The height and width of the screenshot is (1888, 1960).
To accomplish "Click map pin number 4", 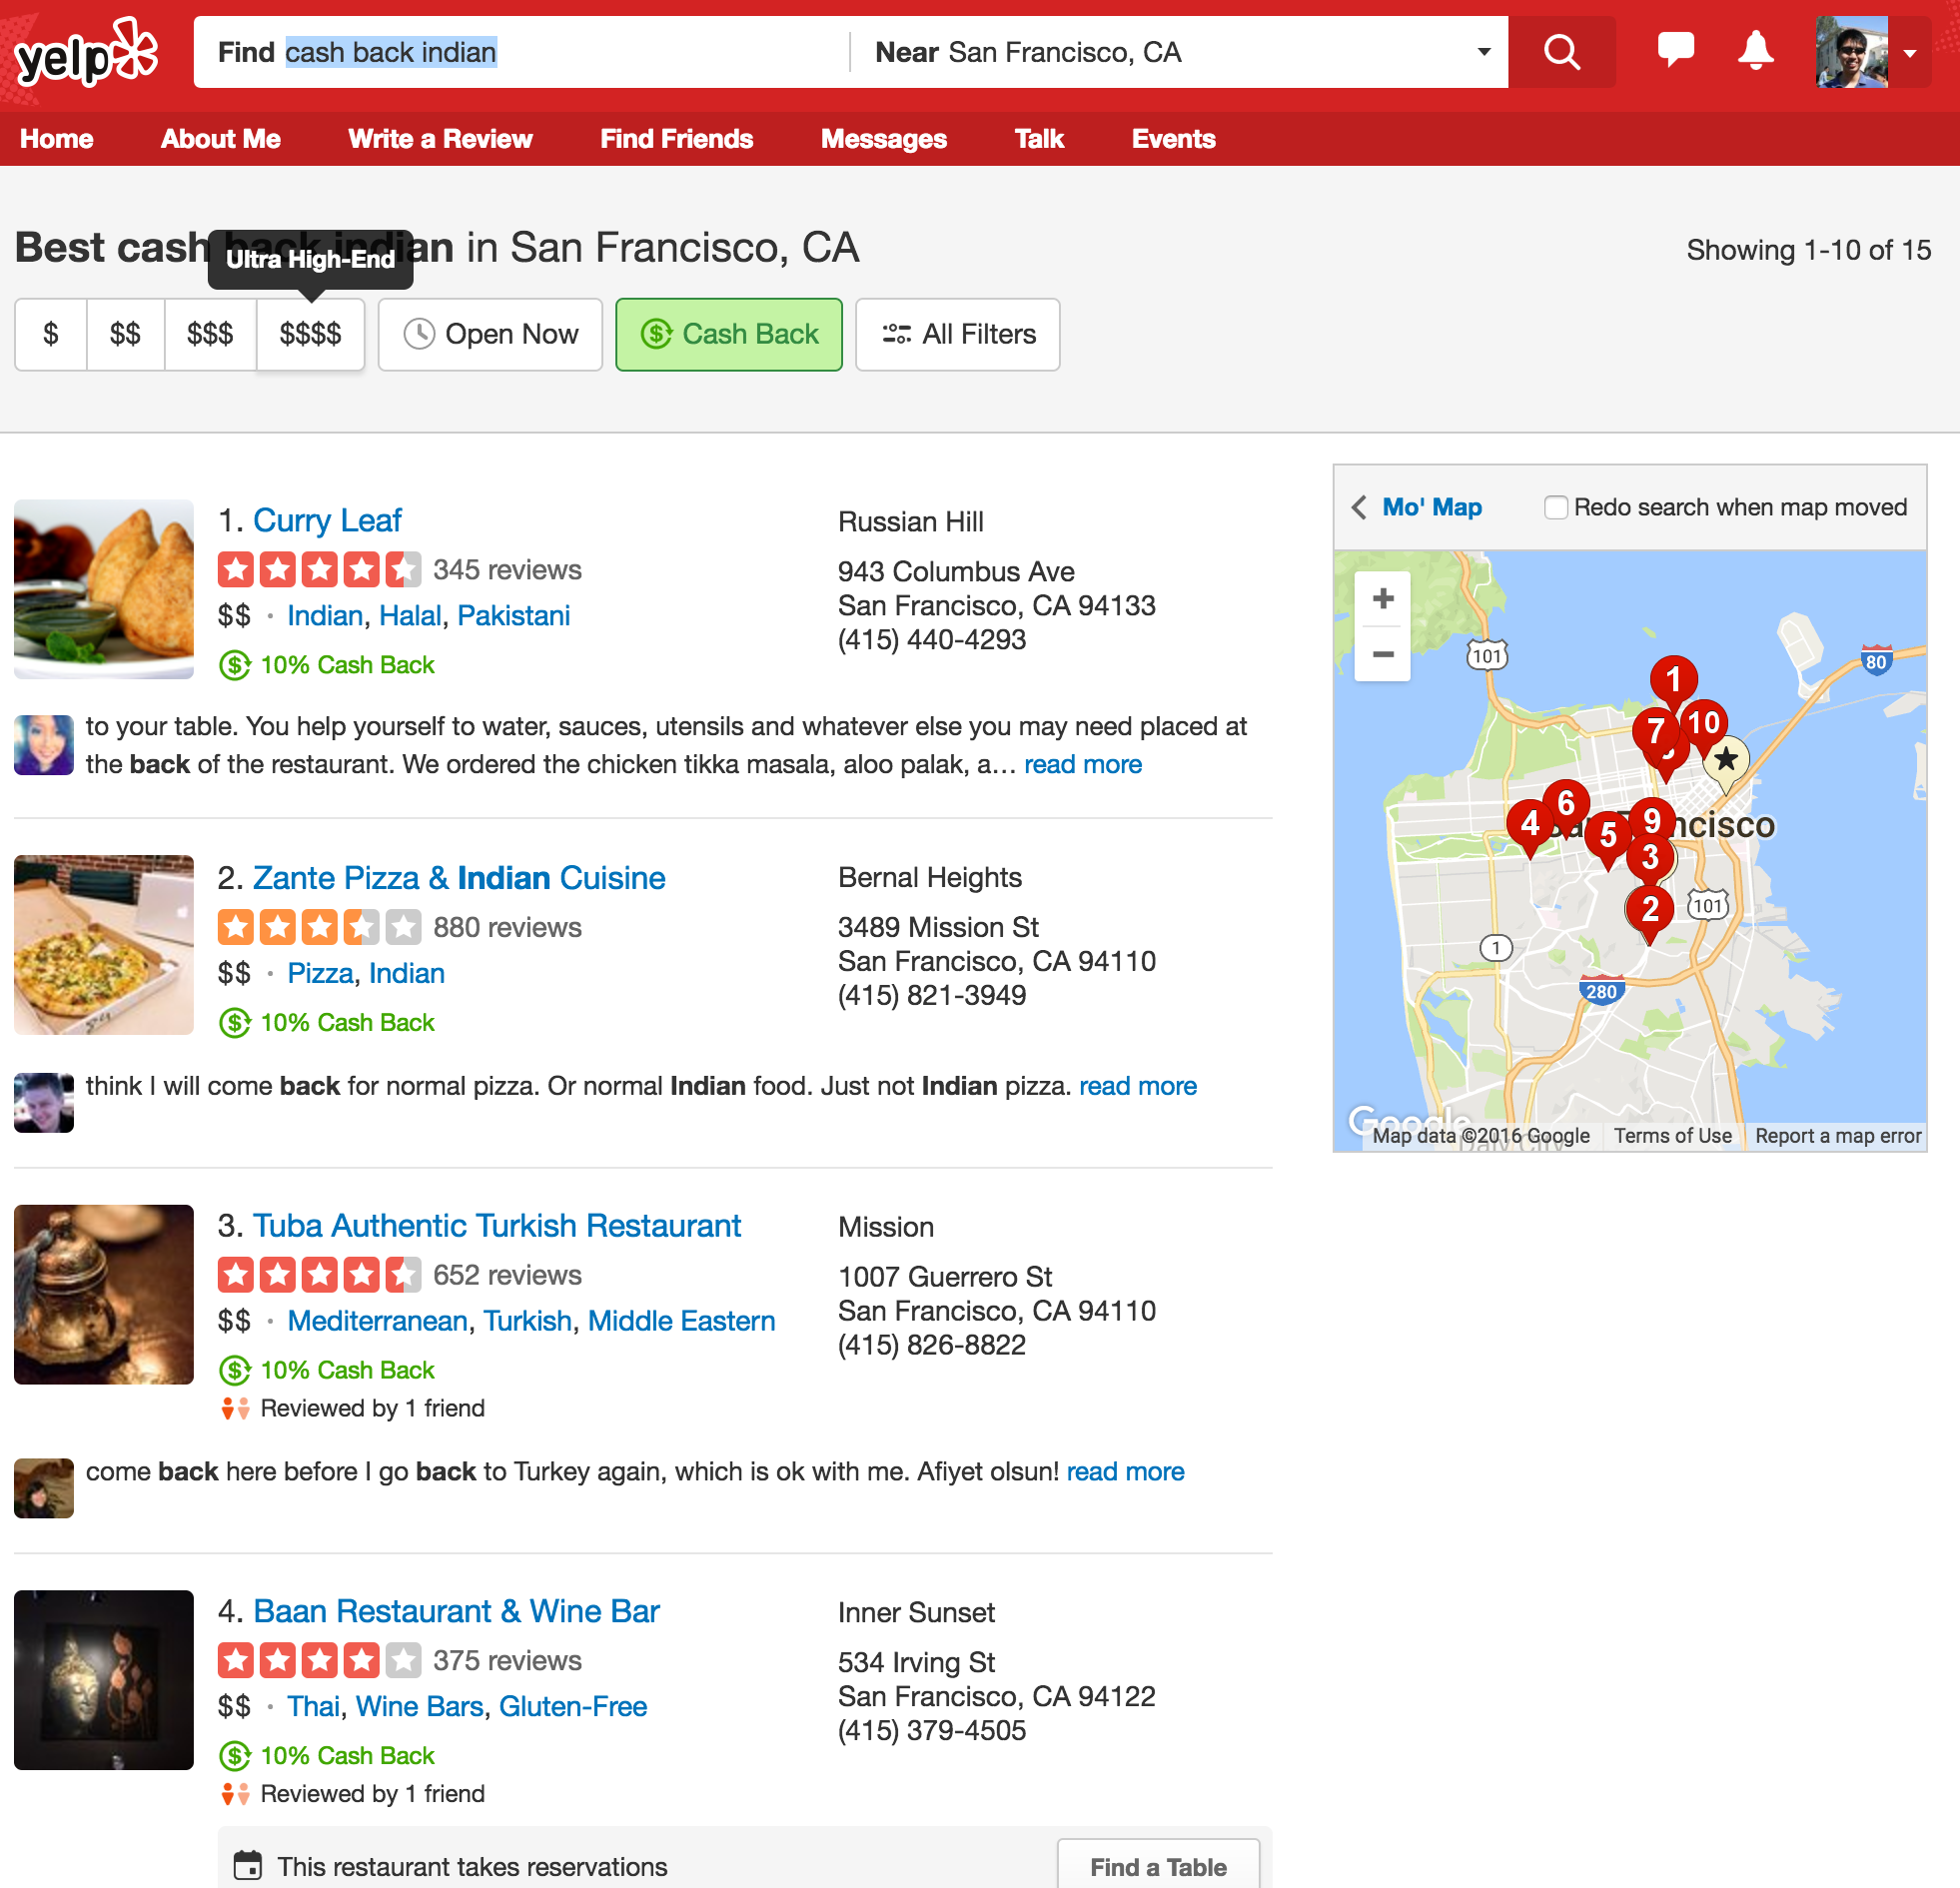I will (1529, 822).
